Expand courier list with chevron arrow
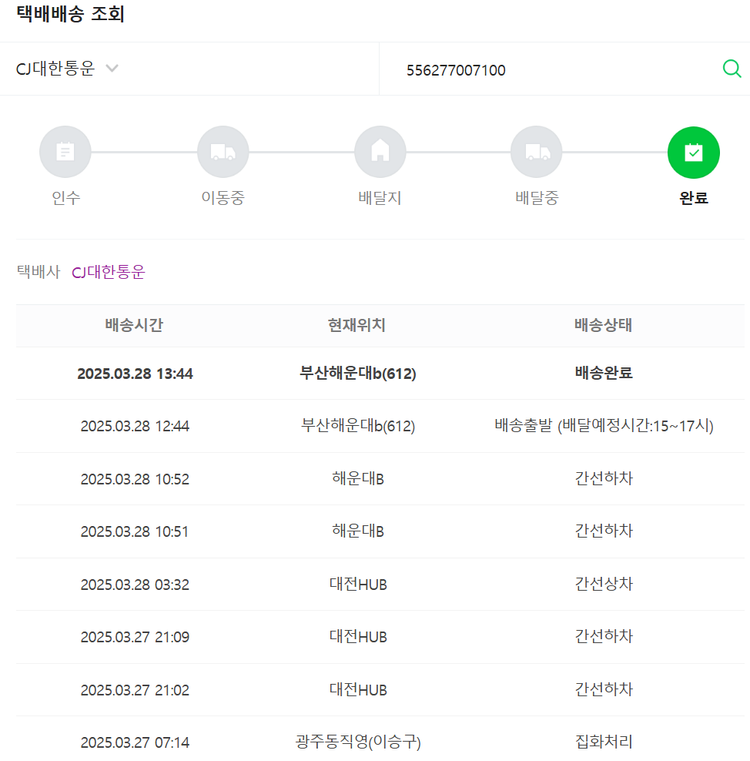The height and width of the screenshot is (761, 750). (112, 69)
